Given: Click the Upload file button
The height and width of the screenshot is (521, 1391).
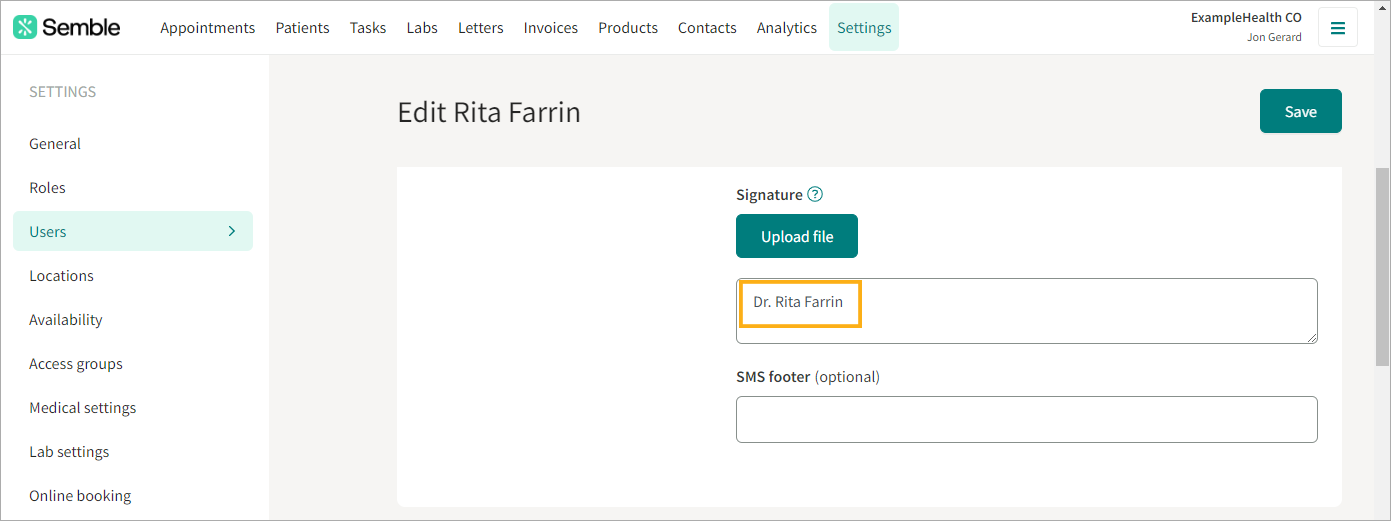Looking at the screenshot, I should click(797, 236).
